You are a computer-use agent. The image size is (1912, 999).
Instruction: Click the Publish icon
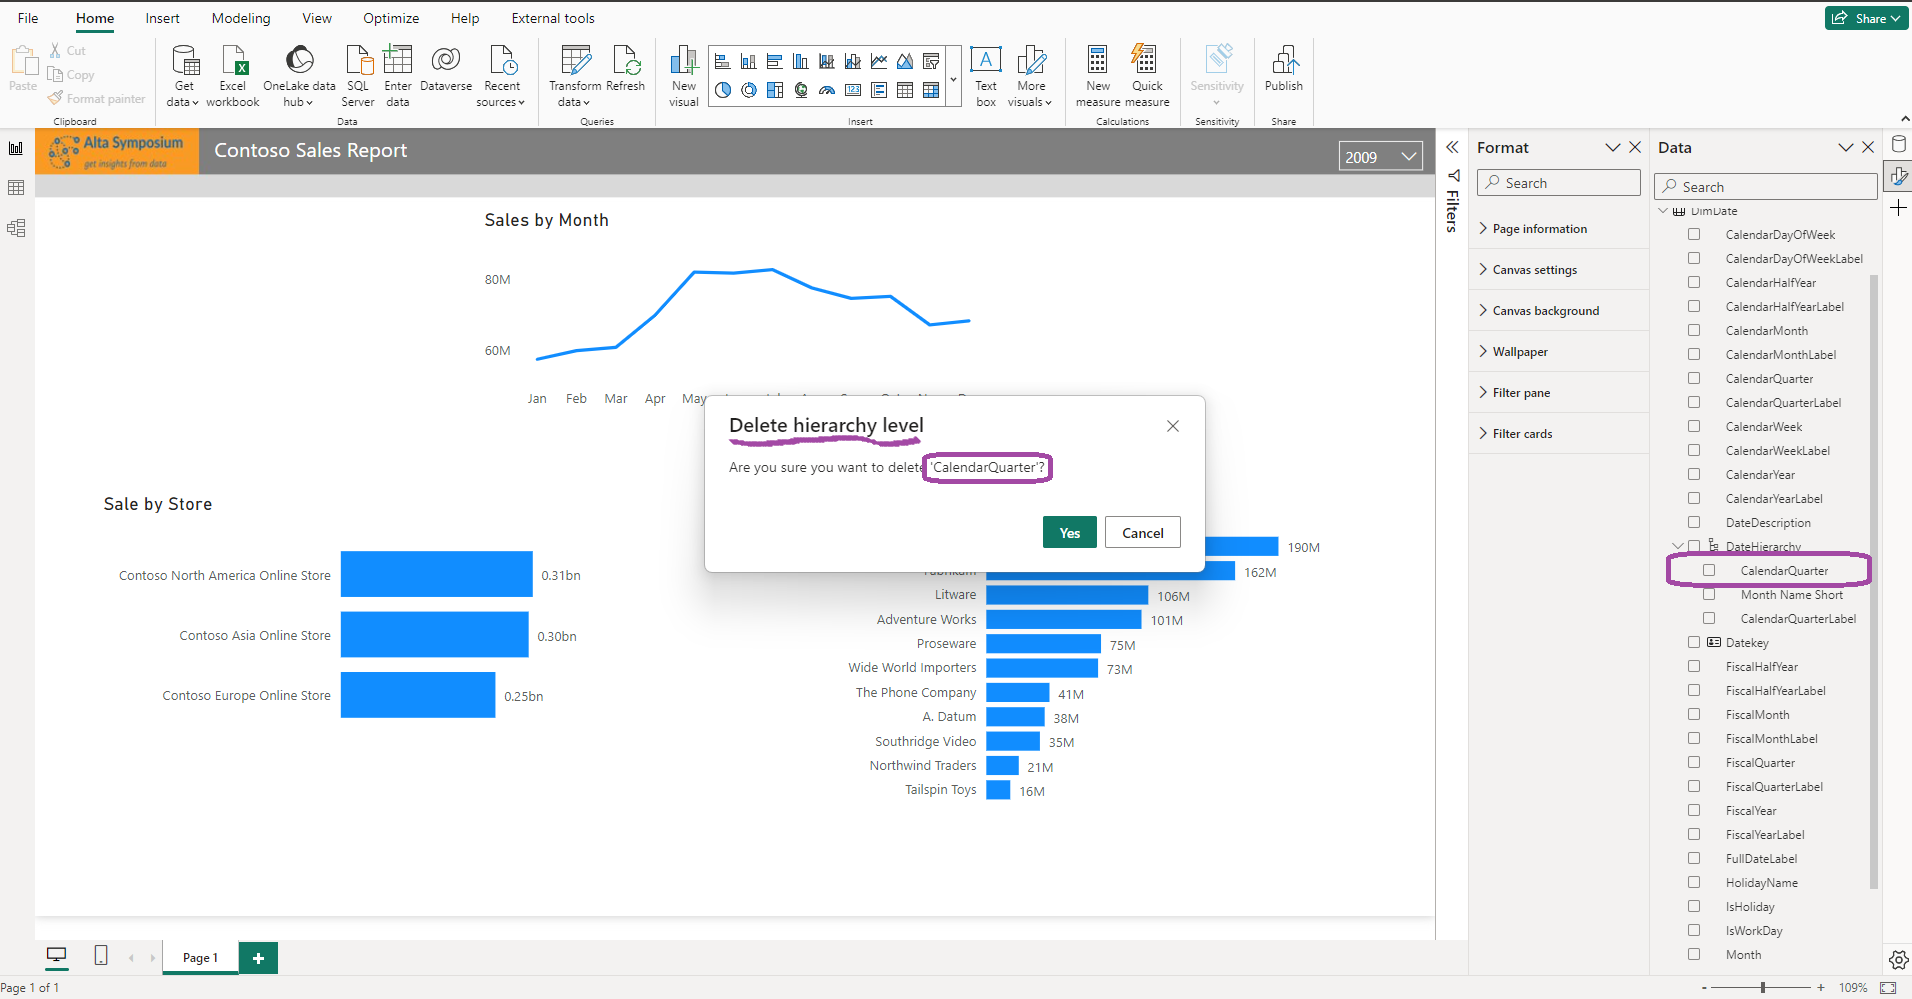click(1284, 69)
